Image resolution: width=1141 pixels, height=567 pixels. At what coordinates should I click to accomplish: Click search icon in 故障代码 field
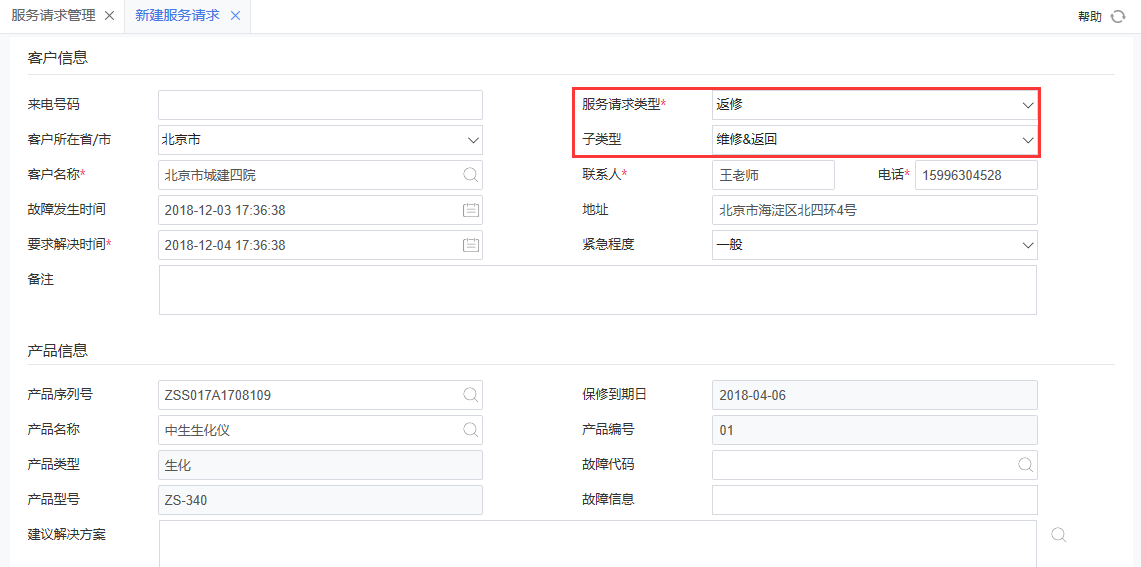pyautogui.click(x=1025, y=465)
